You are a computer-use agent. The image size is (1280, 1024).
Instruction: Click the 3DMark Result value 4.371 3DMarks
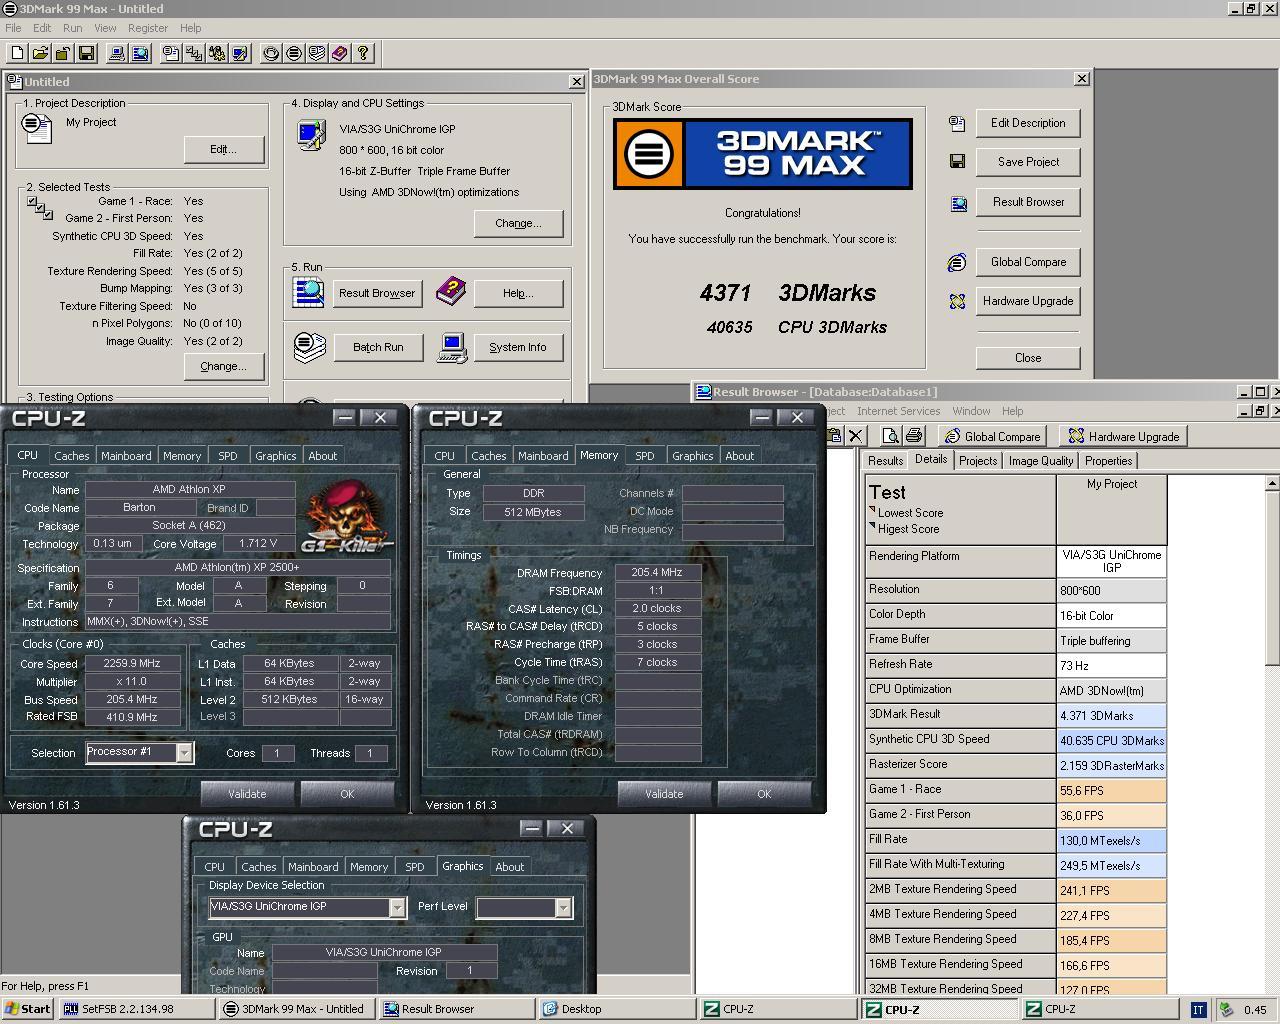click(1111, 716)
